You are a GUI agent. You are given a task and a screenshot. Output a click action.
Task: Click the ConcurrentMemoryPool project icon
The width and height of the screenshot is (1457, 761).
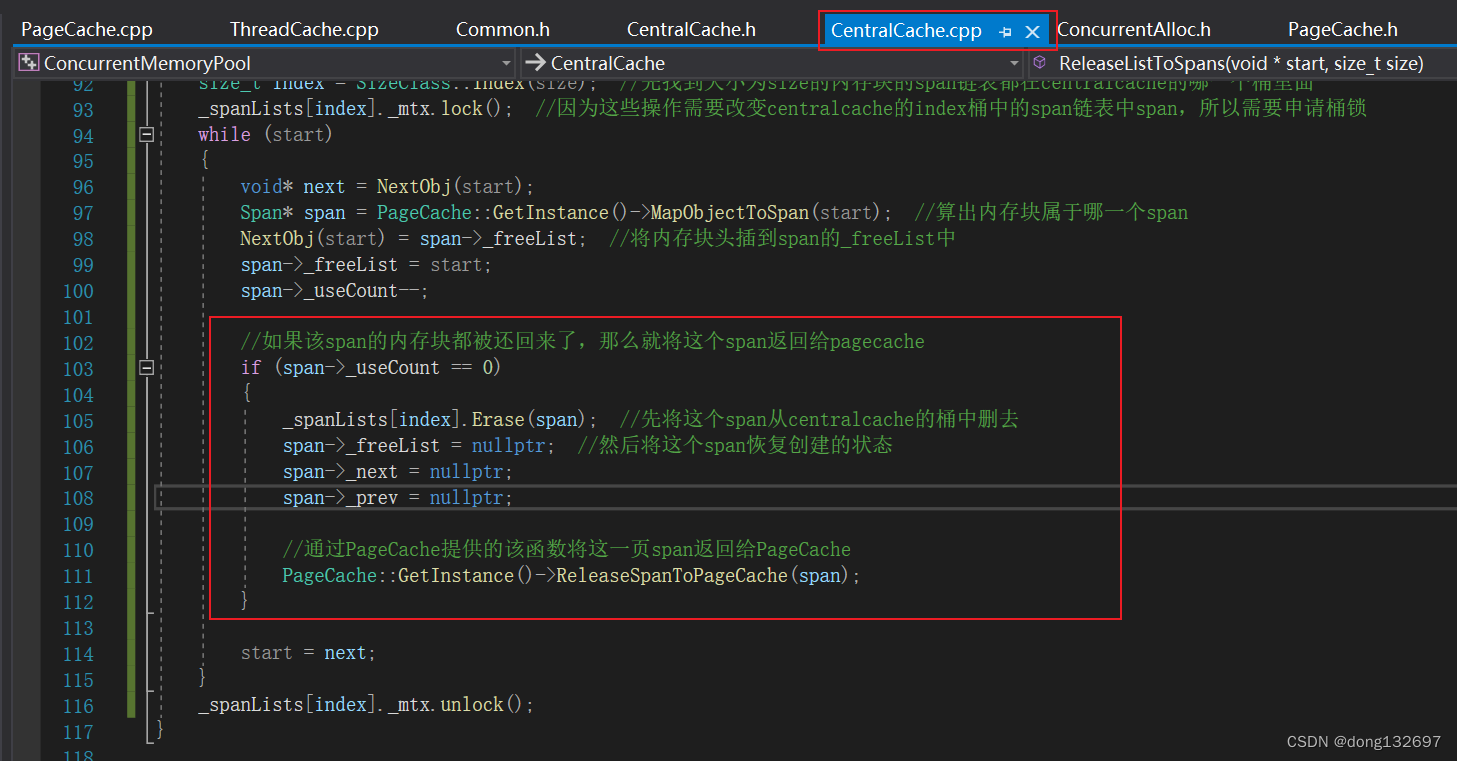[x=29, y=64]
